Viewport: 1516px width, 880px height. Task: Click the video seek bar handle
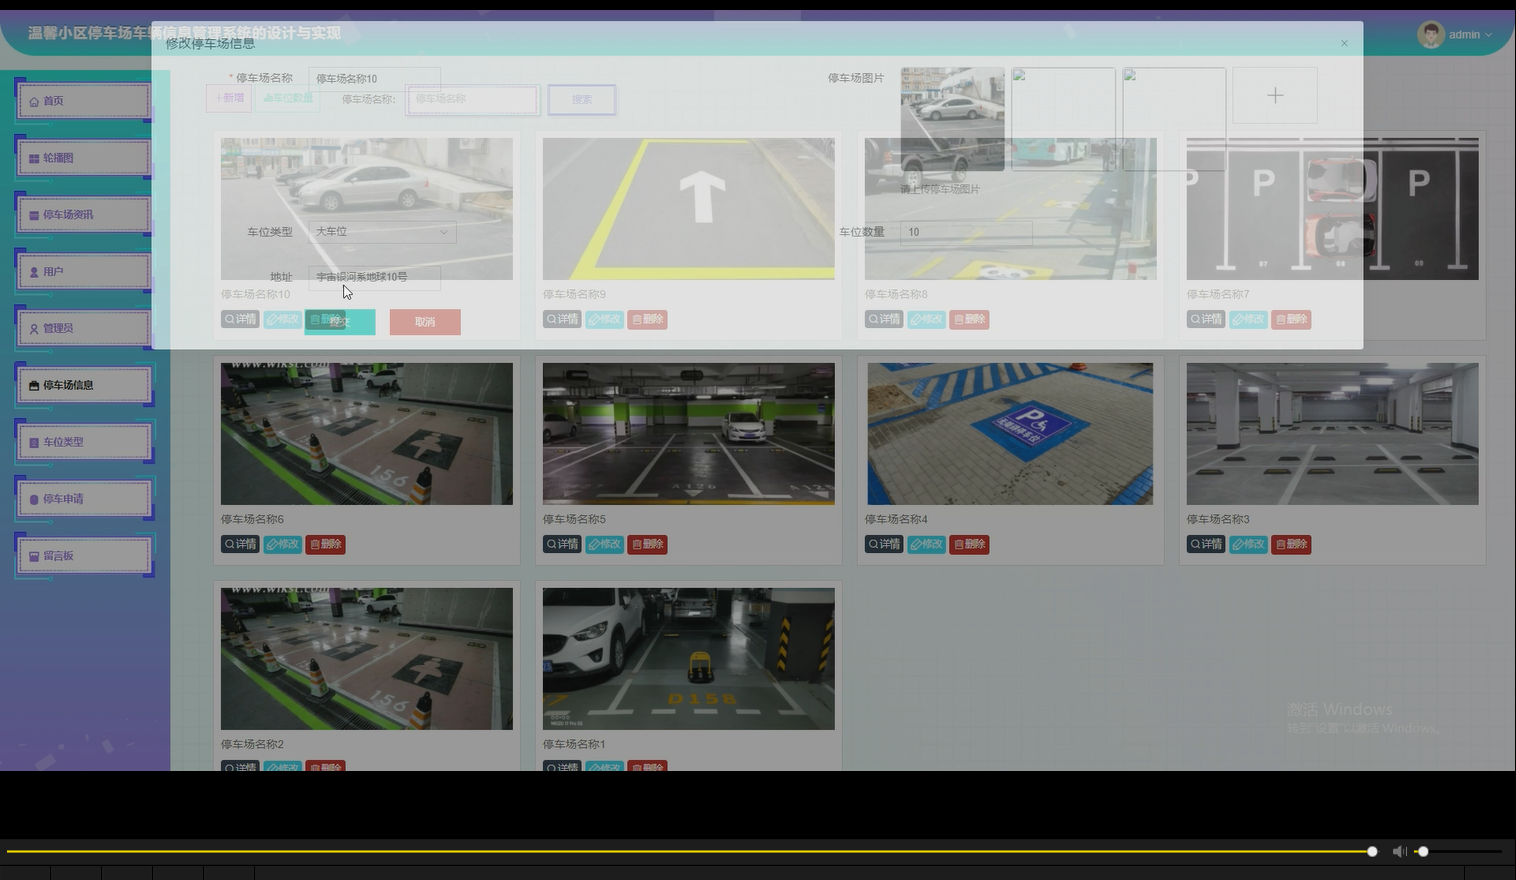1372,852
